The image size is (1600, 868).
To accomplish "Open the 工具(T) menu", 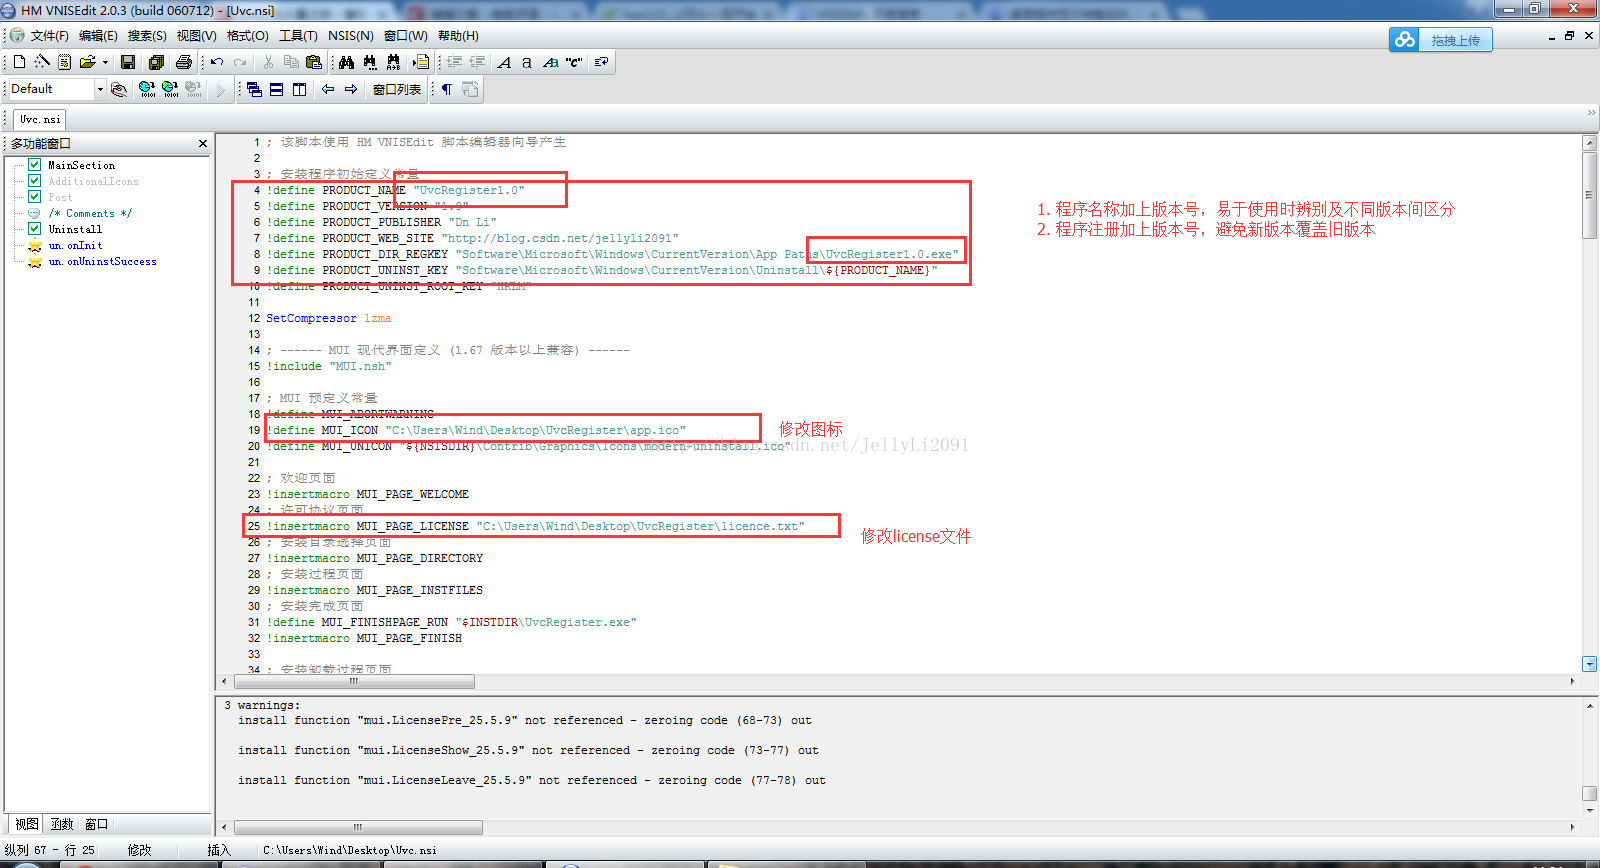I will click(x=298, y=36).
